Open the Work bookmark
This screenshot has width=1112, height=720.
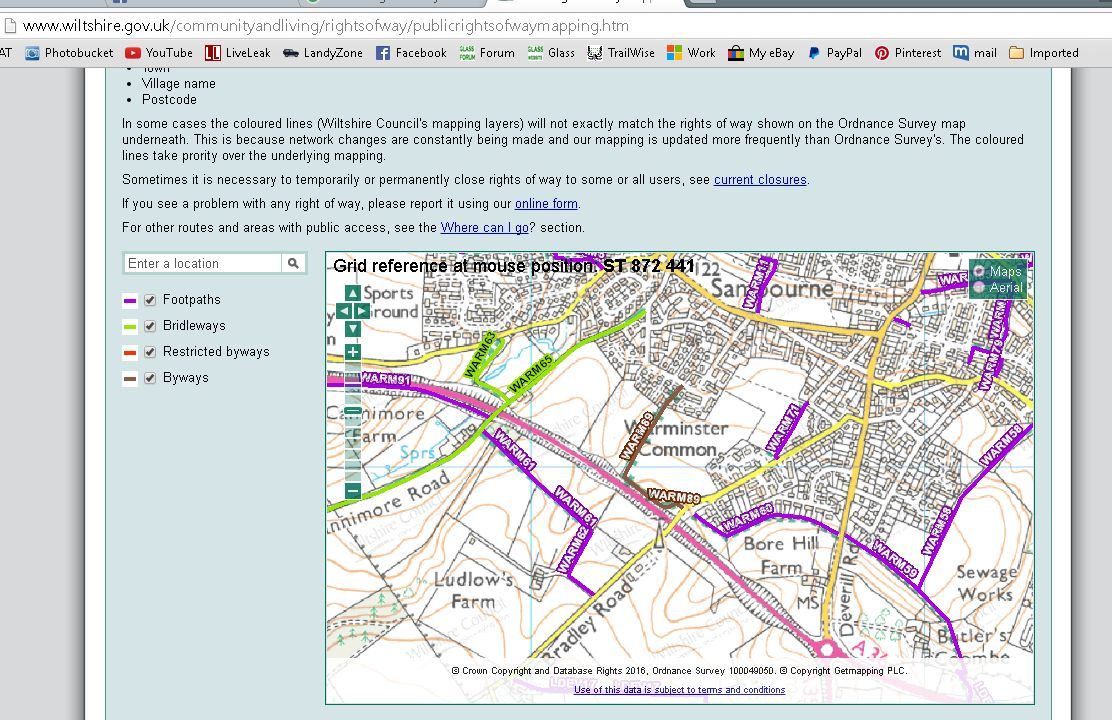point(691,52)
